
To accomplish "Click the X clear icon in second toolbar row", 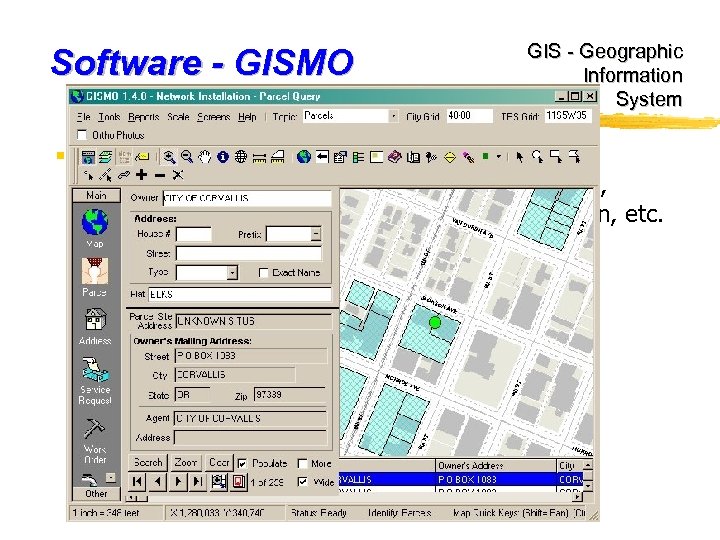I will [178, 175].
